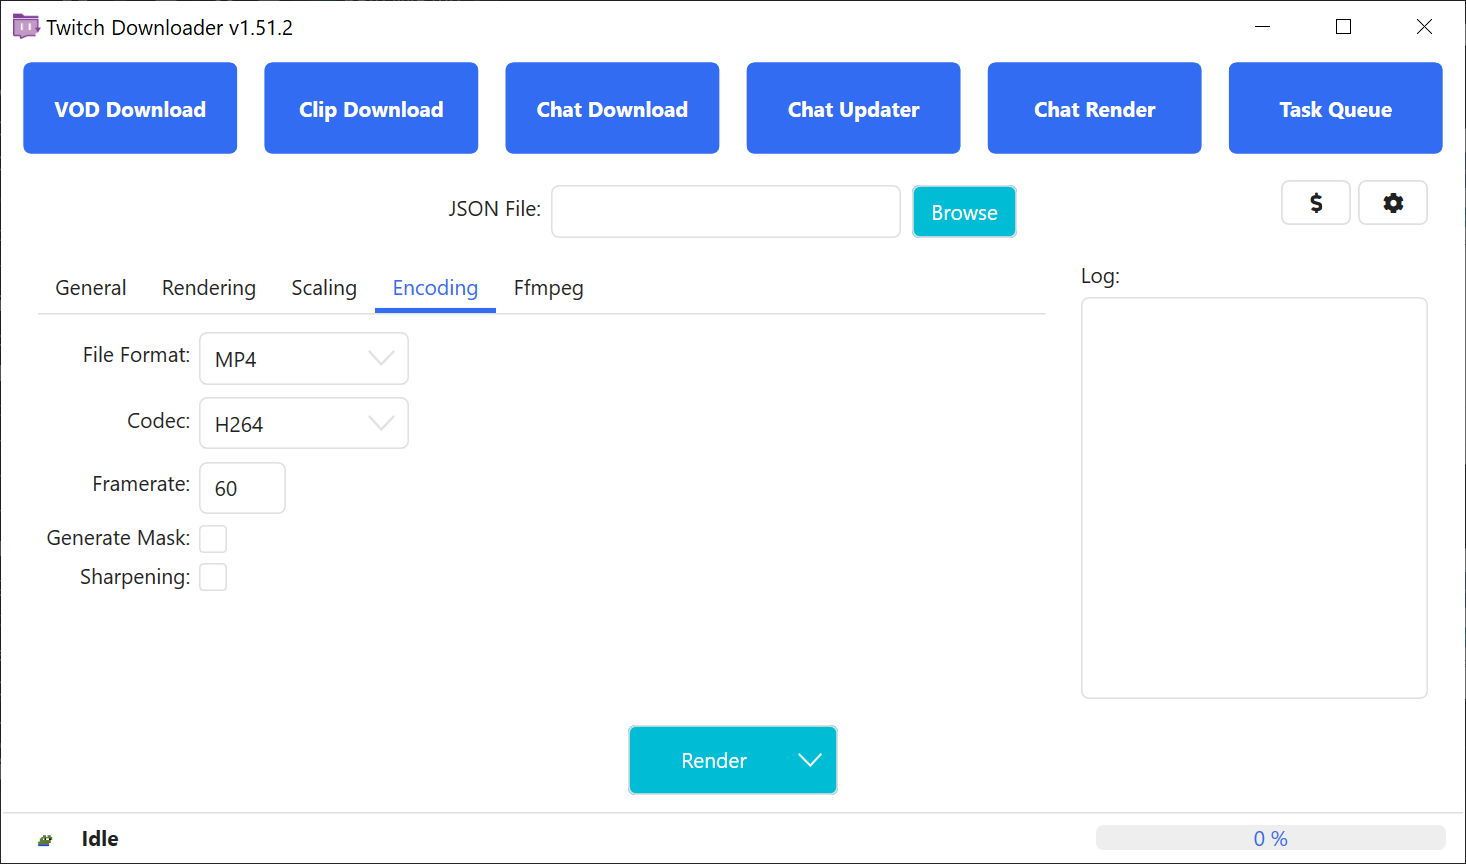Go to the Encoding tab
1466x864 pixels.
[x=435, y=288]
